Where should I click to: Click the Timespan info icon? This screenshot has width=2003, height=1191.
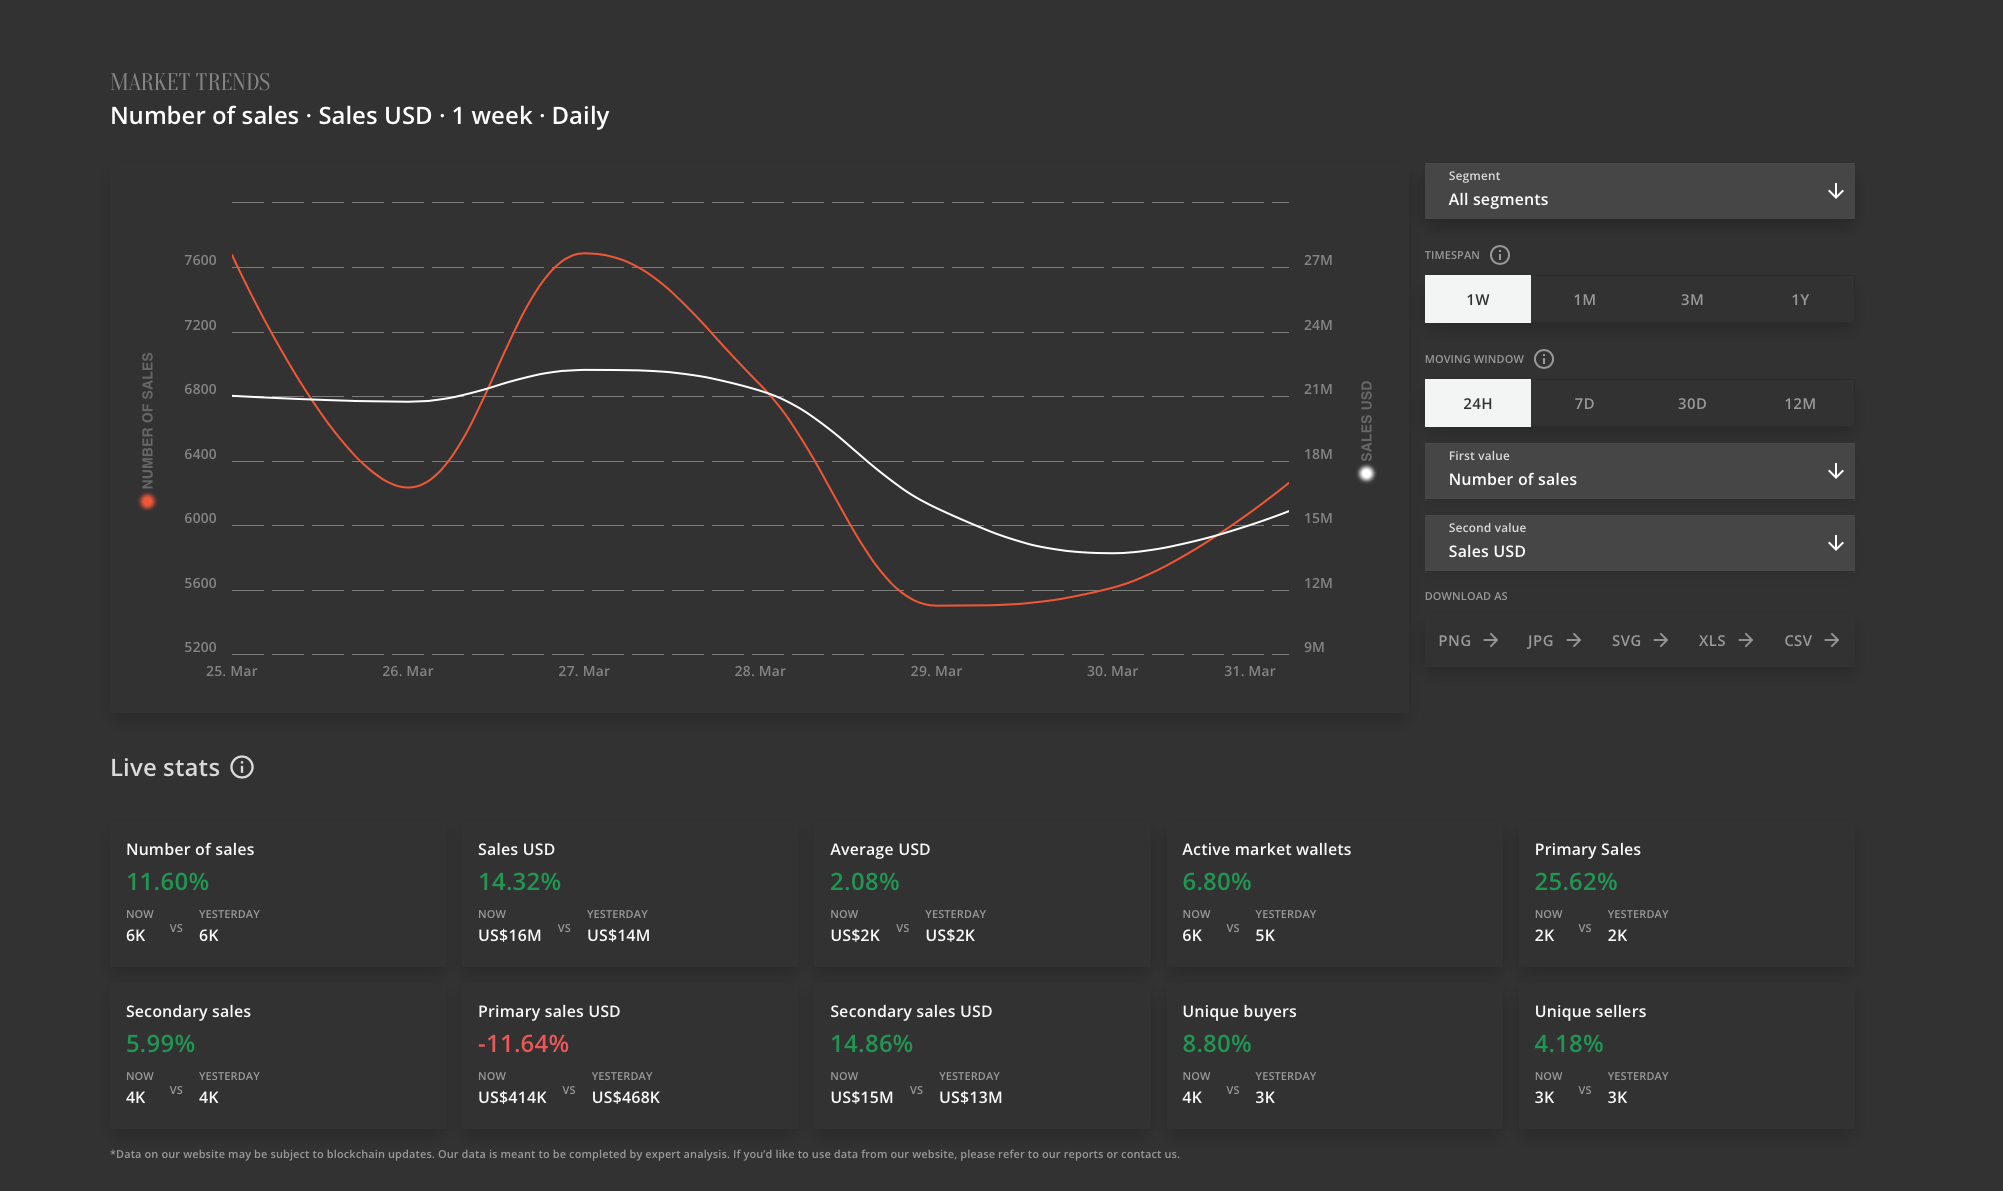(x=1499, y=255)
